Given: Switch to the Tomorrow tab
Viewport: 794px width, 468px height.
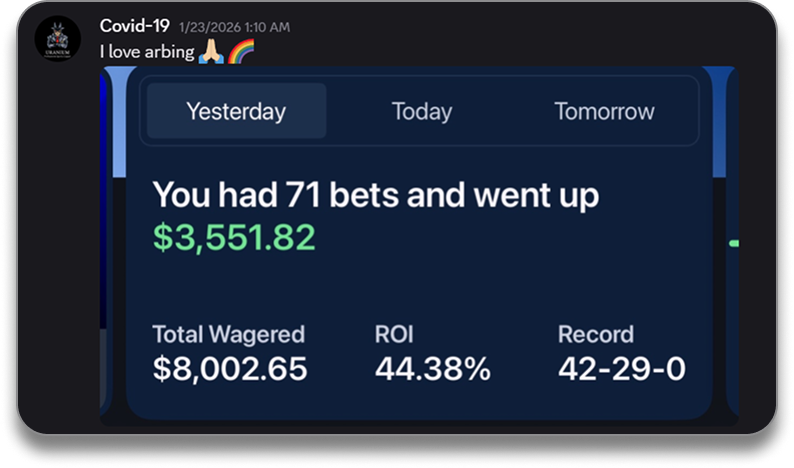Looking at the screenshot, I should point(604,111).
